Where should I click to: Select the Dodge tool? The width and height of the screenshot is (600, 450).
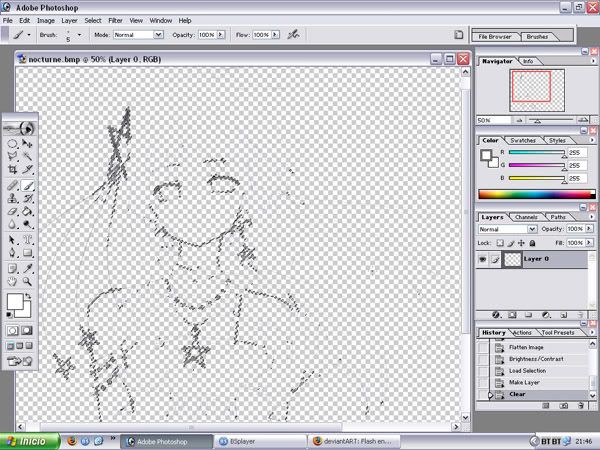[x=27, y=224]
